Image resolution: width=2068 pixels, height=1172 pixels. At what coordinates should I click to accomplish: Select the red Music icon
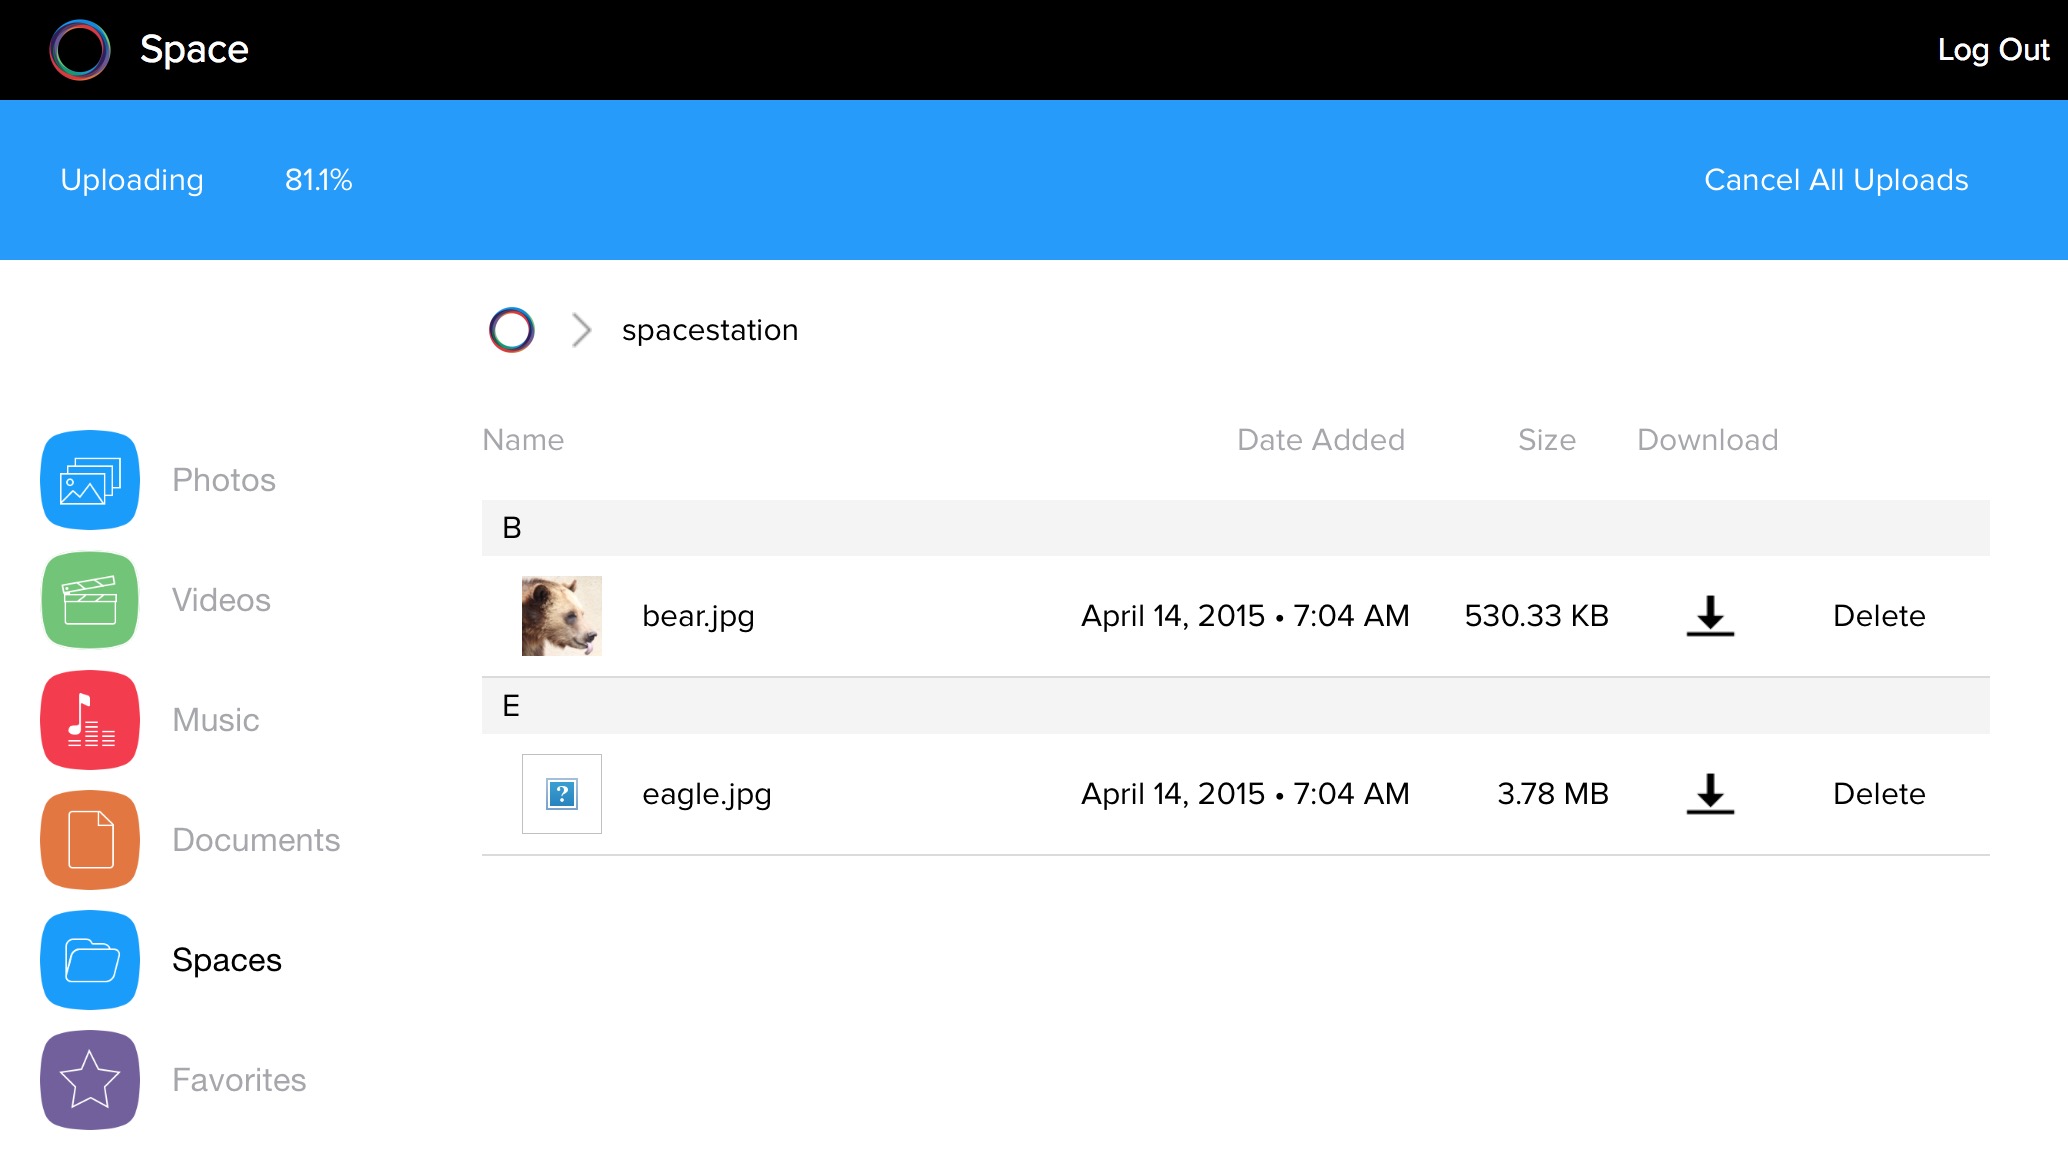90,720
